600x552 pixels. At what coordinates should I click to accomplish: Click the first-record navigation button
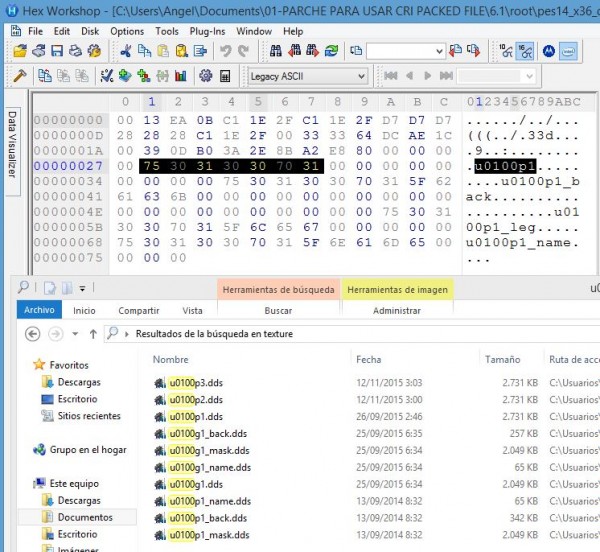click(391, 76)
